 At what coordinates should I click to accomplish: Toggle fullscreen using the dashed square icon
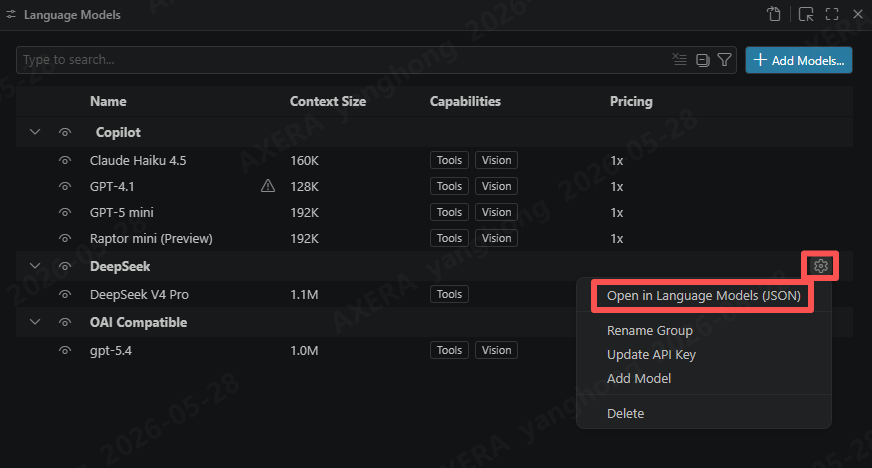(x=832, y=14)
